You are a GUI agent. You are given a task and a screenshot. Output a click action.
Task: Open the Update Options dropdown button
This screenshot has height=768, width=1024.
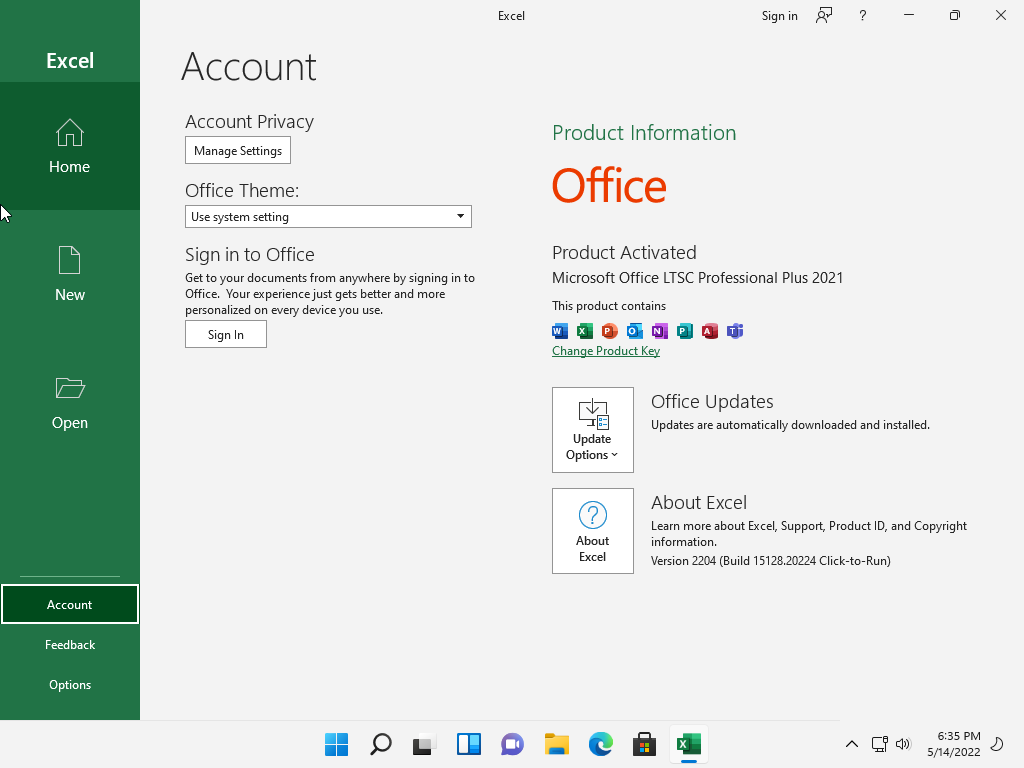pos(592,430)
